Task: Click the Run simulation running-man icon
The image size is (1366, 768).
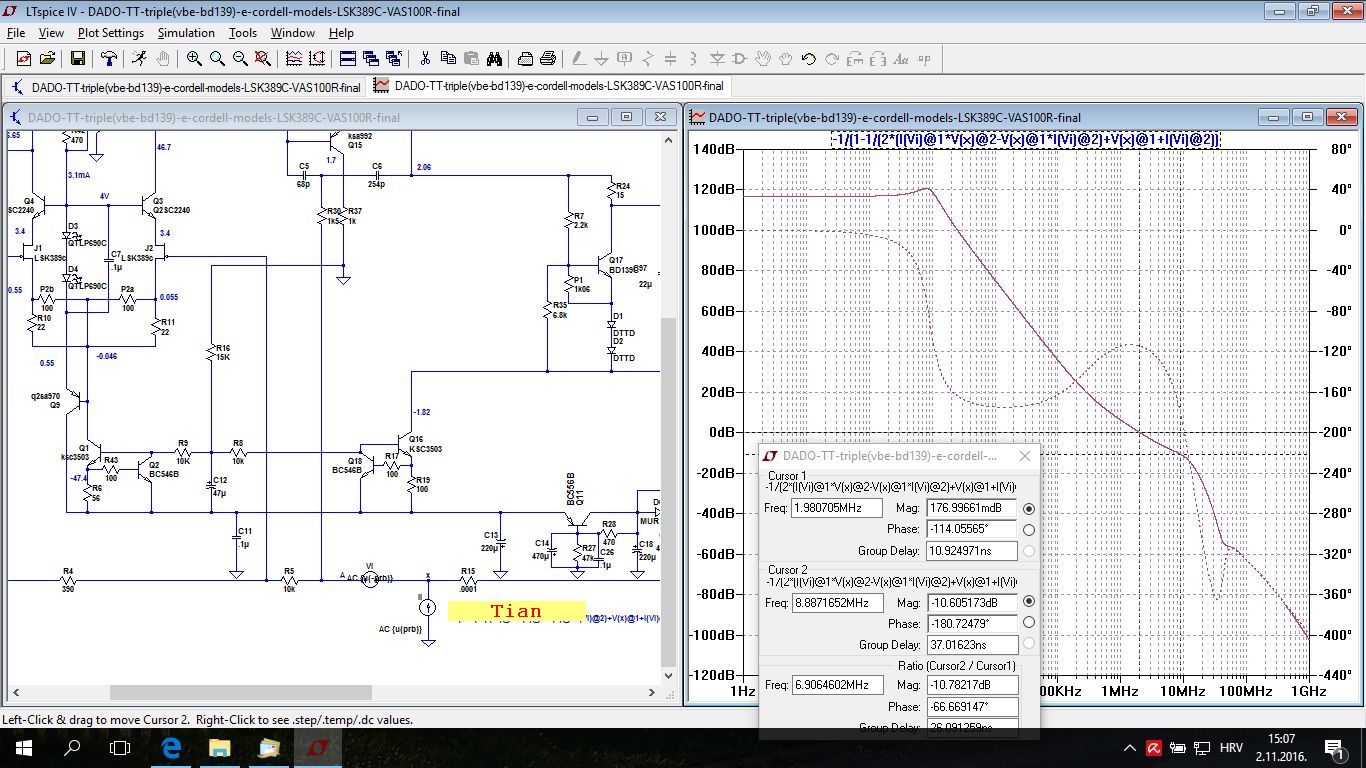Action: tap(140, 59)
